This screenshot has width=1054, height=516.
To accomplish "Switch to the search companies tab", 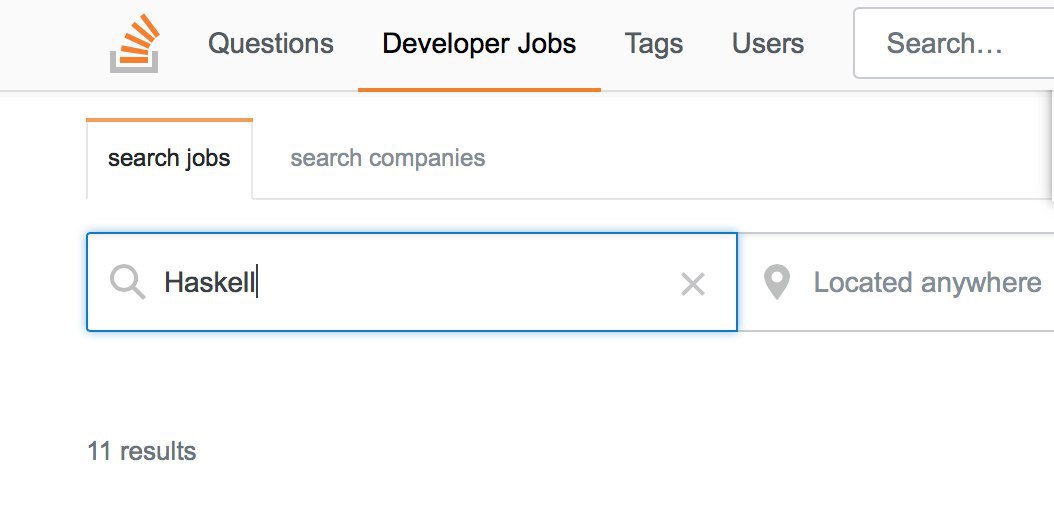I will [388, 158].
